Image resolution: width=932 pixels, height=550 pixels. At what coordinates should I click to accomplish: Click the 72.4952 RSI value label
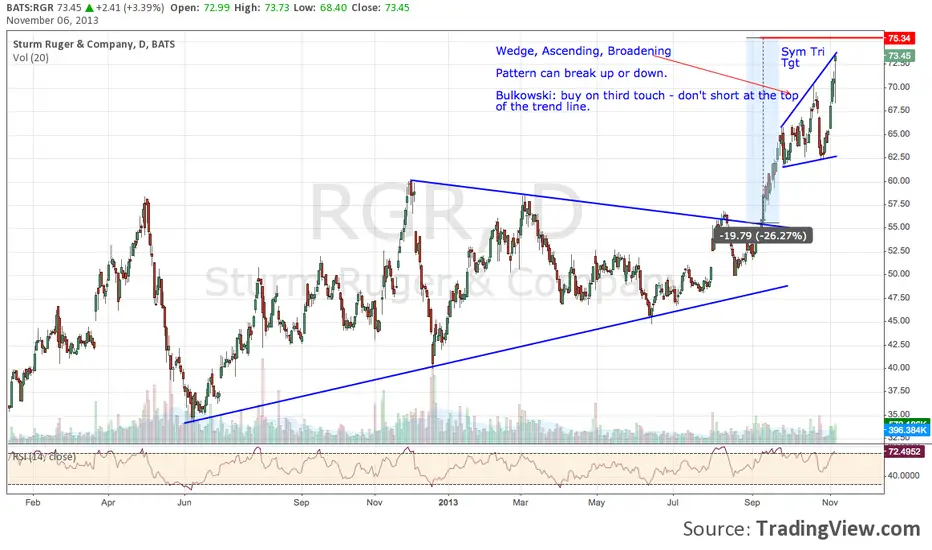tap(904, 452)
